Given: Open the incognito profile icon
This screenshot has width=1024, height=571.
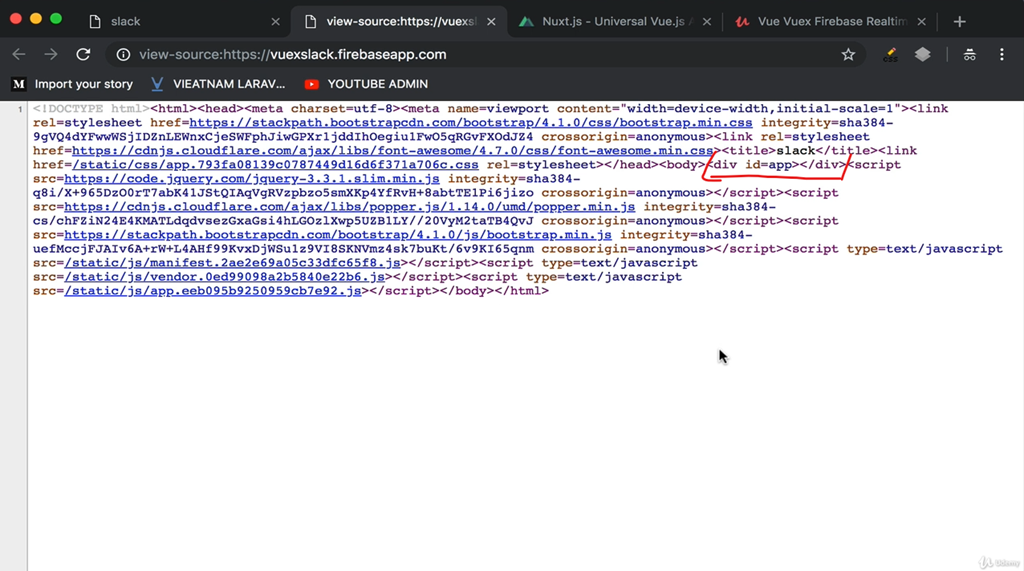Looking at the screenshot, I should [969, 55].
